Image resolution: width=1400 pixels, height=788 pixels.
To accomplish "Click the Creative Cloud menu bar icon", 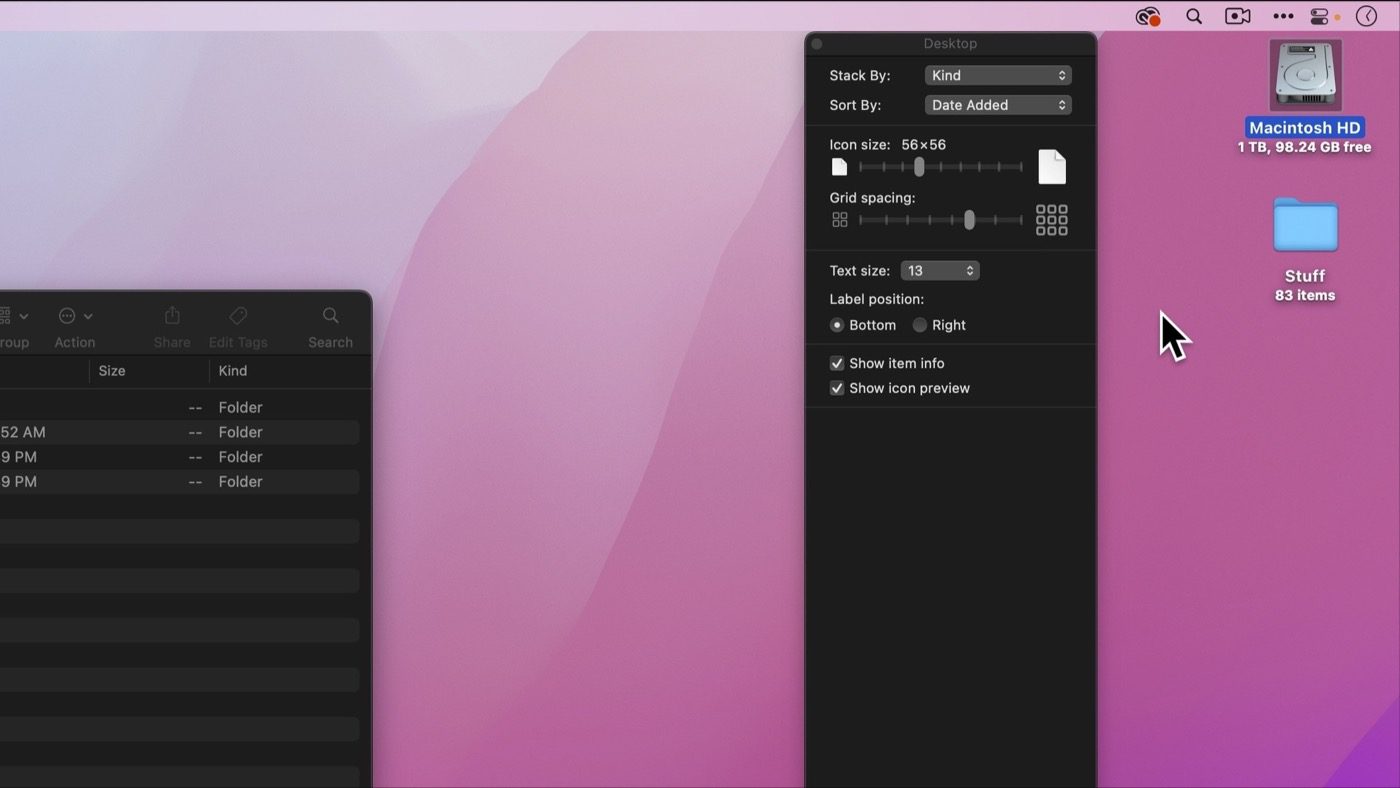I will [x=1147, y=16].
